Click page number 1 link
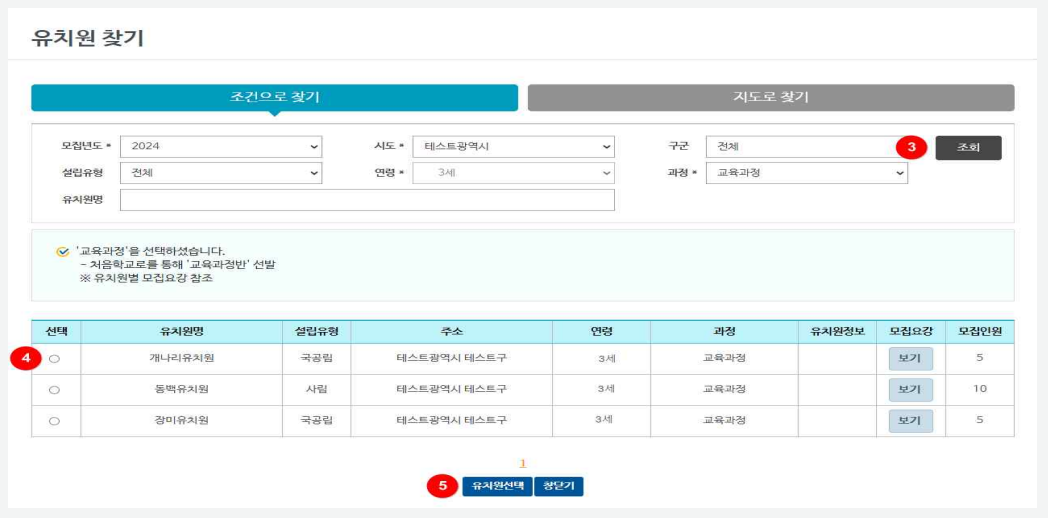 [523, 463]
